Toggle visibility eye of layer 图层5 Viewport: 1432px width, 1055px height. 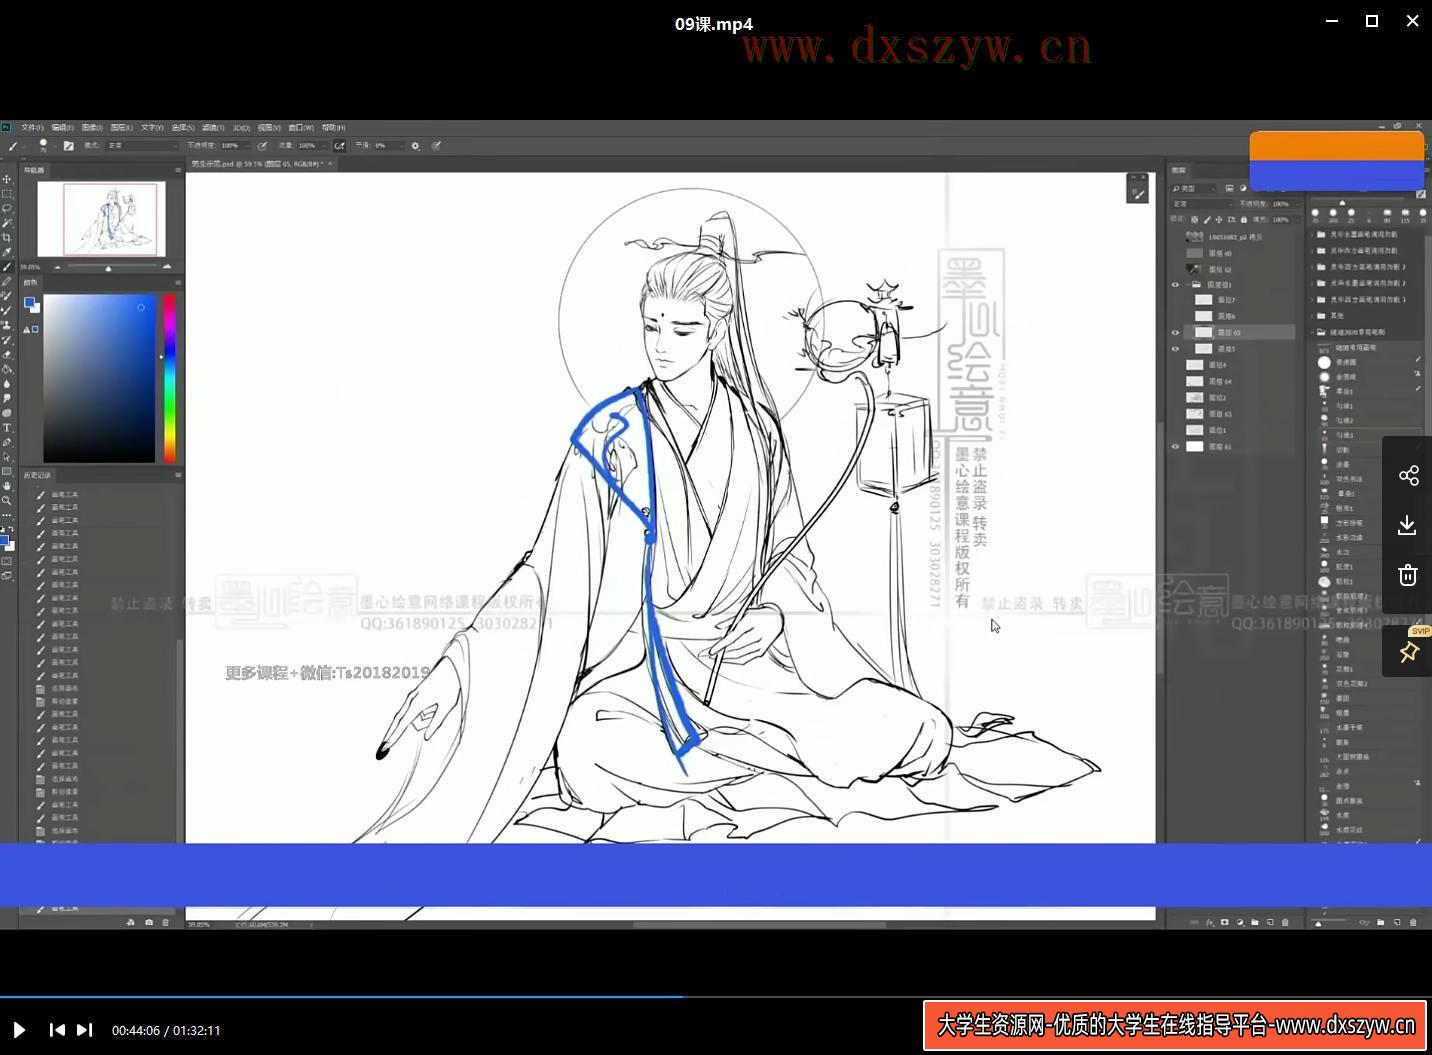click(1175, 348)
